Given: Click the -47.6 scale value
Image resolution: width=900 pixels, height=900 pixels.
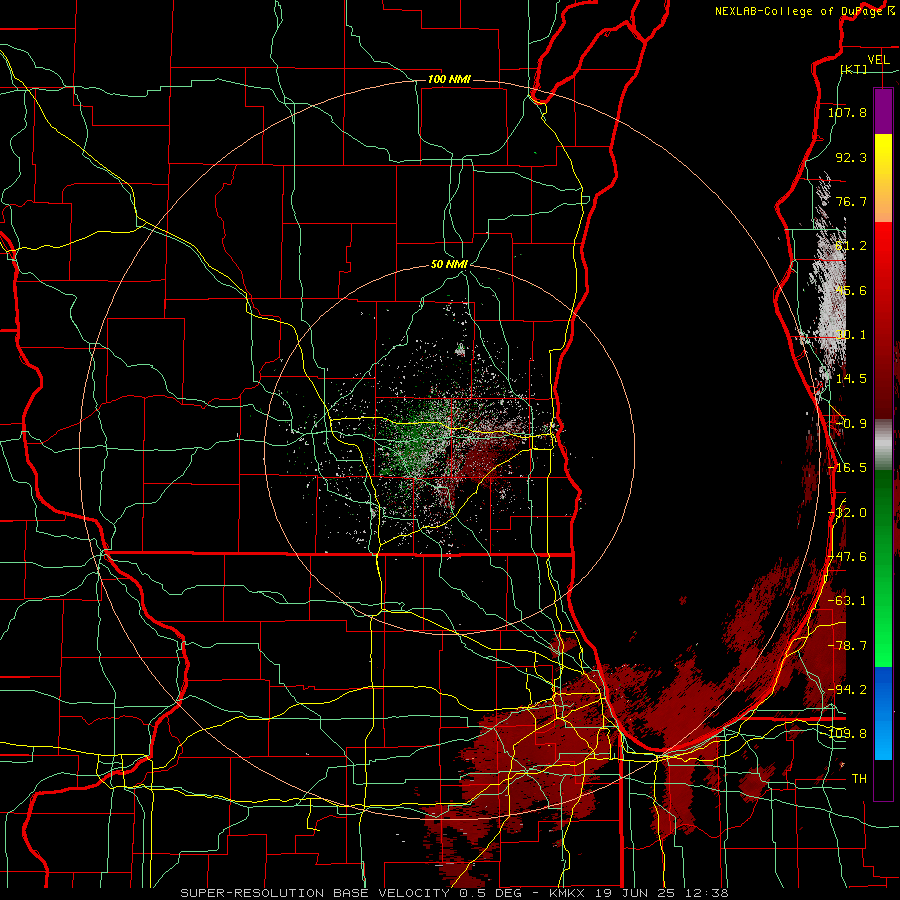Looking at the screenshot, I should 847,557.
